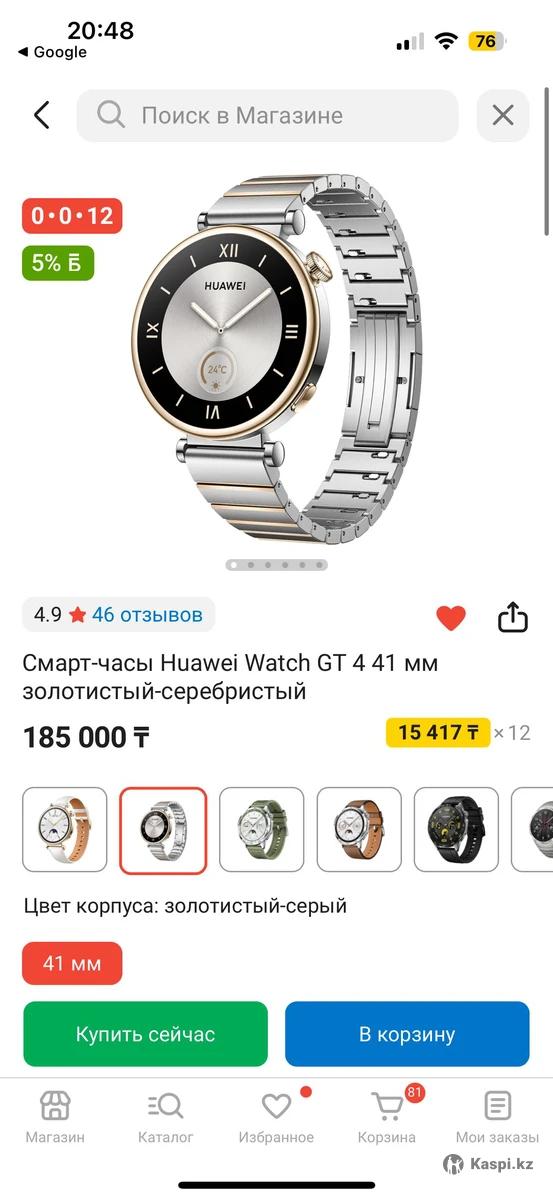Open Корзина cart with 81 badge

pyautogui.click(x=387, y=1117)
